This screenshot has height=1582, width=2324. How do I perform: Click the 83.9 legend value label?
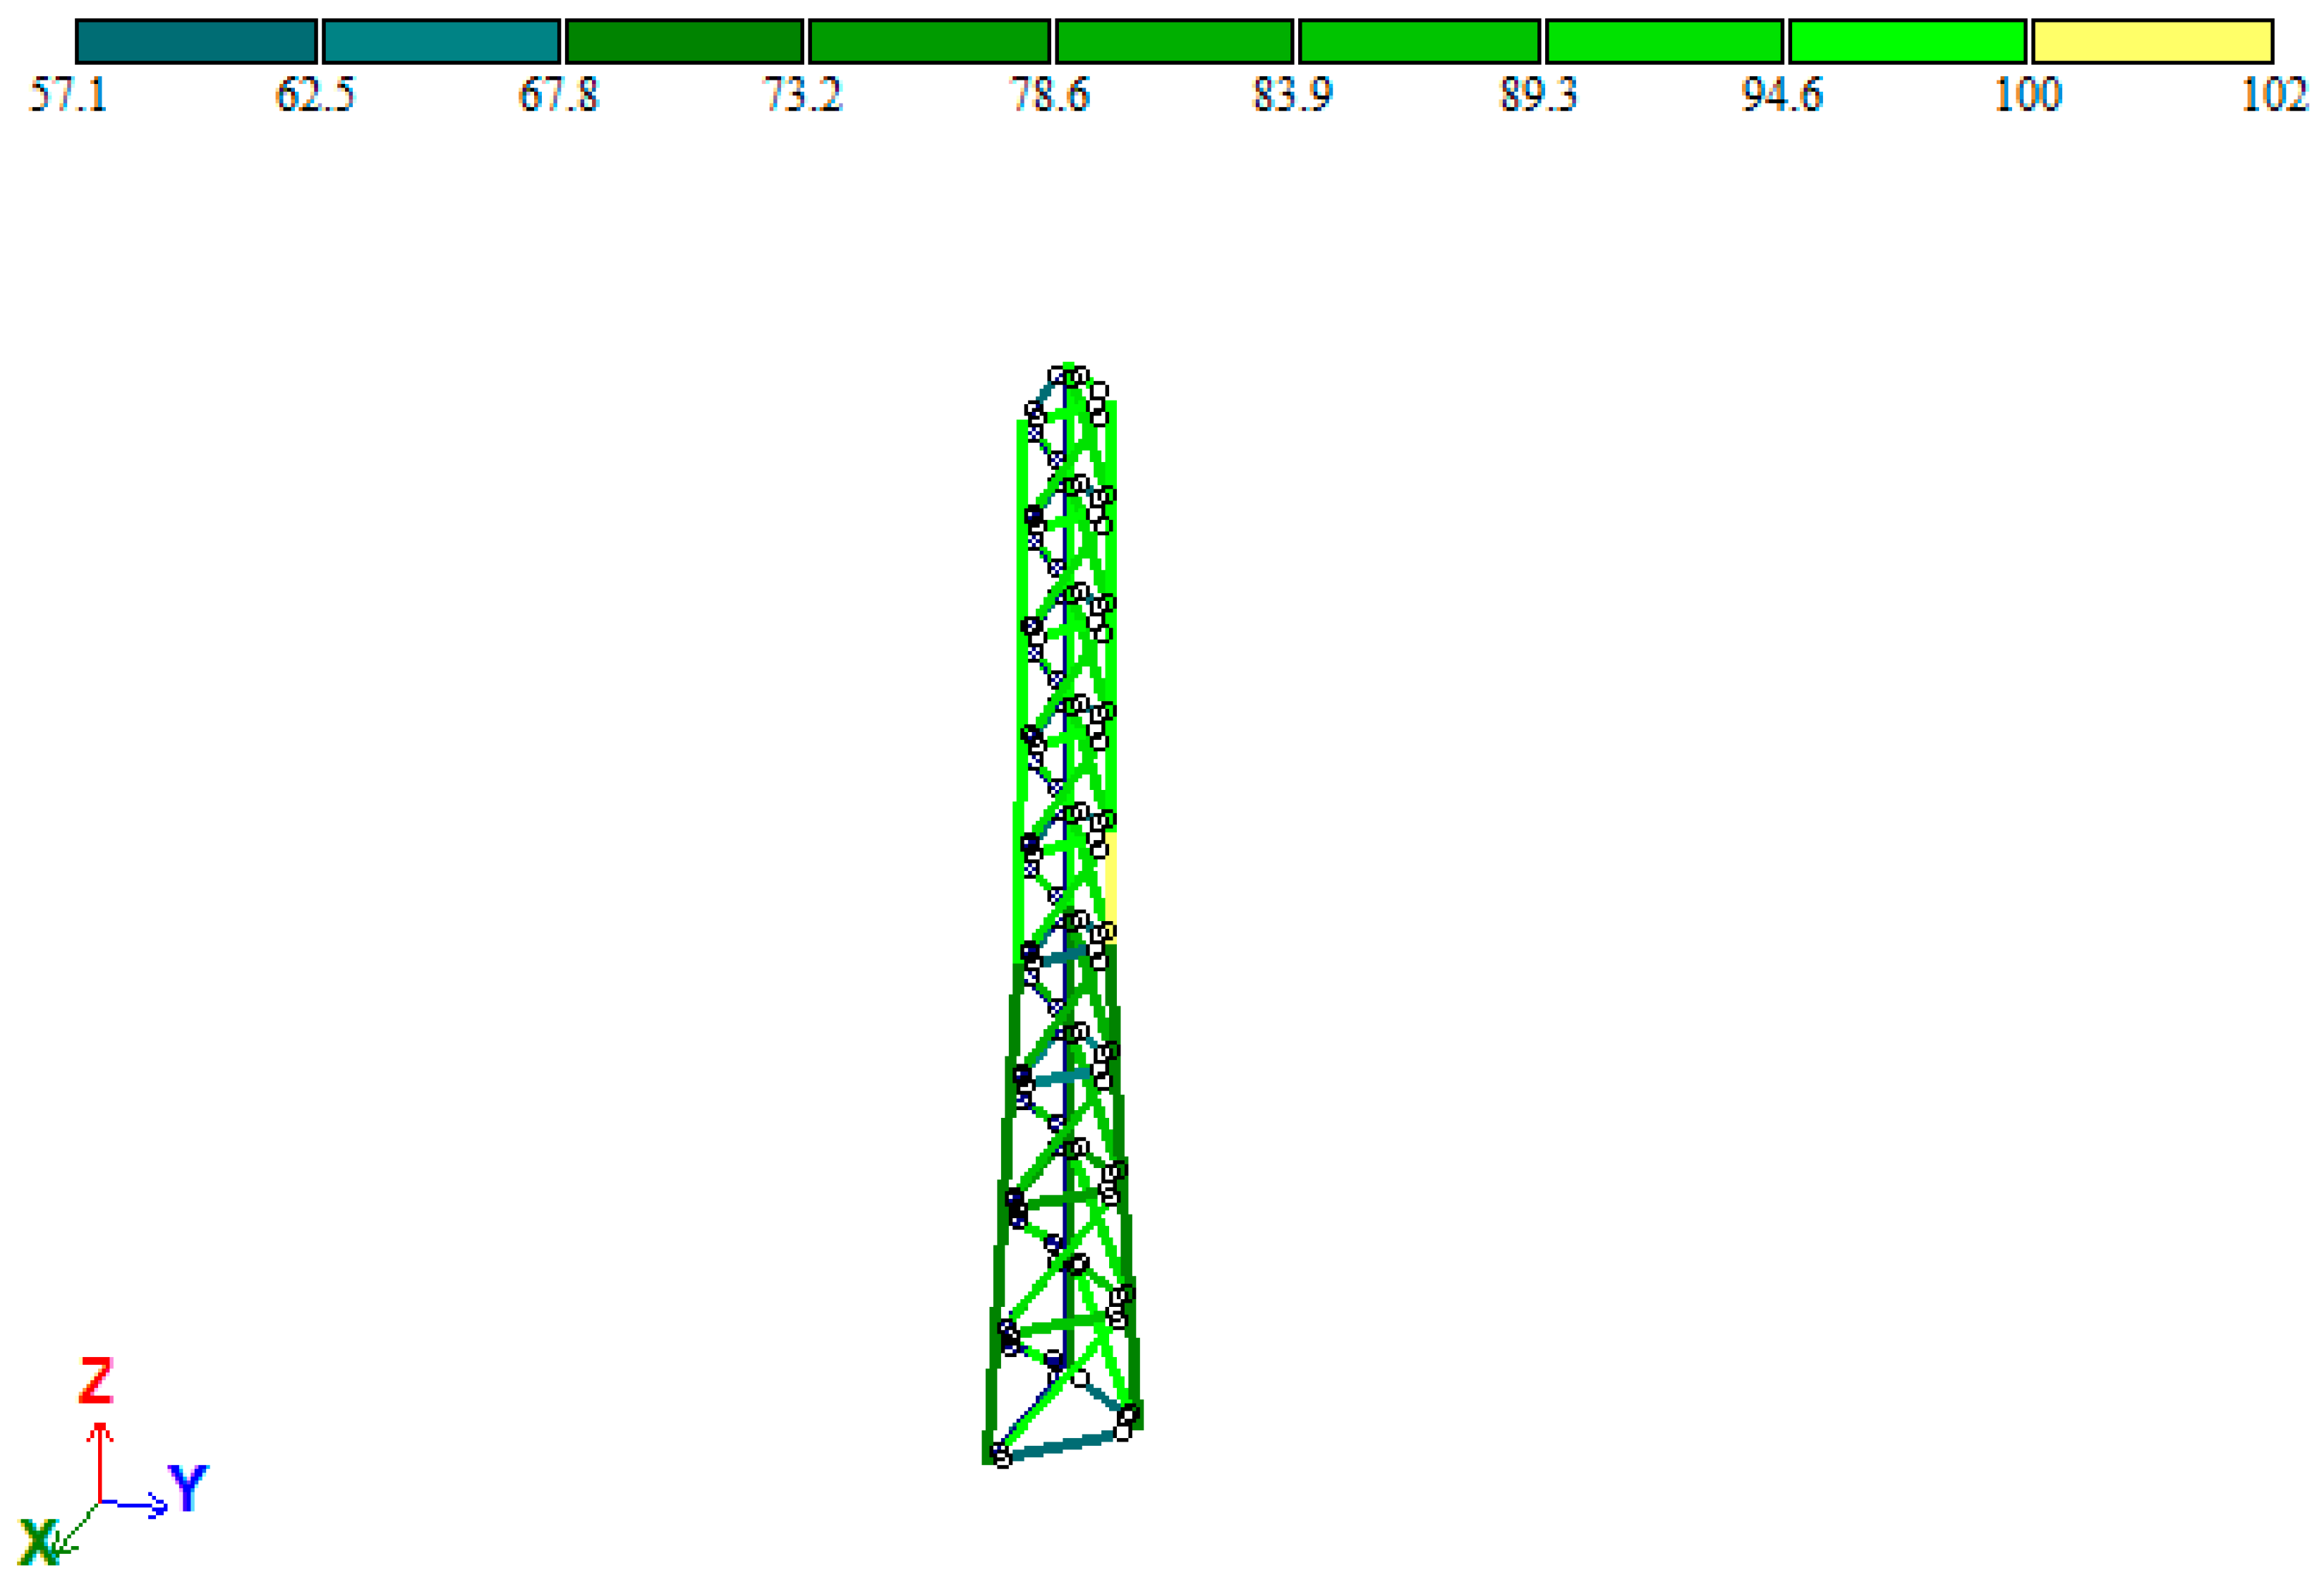[x=1292, y=95]
